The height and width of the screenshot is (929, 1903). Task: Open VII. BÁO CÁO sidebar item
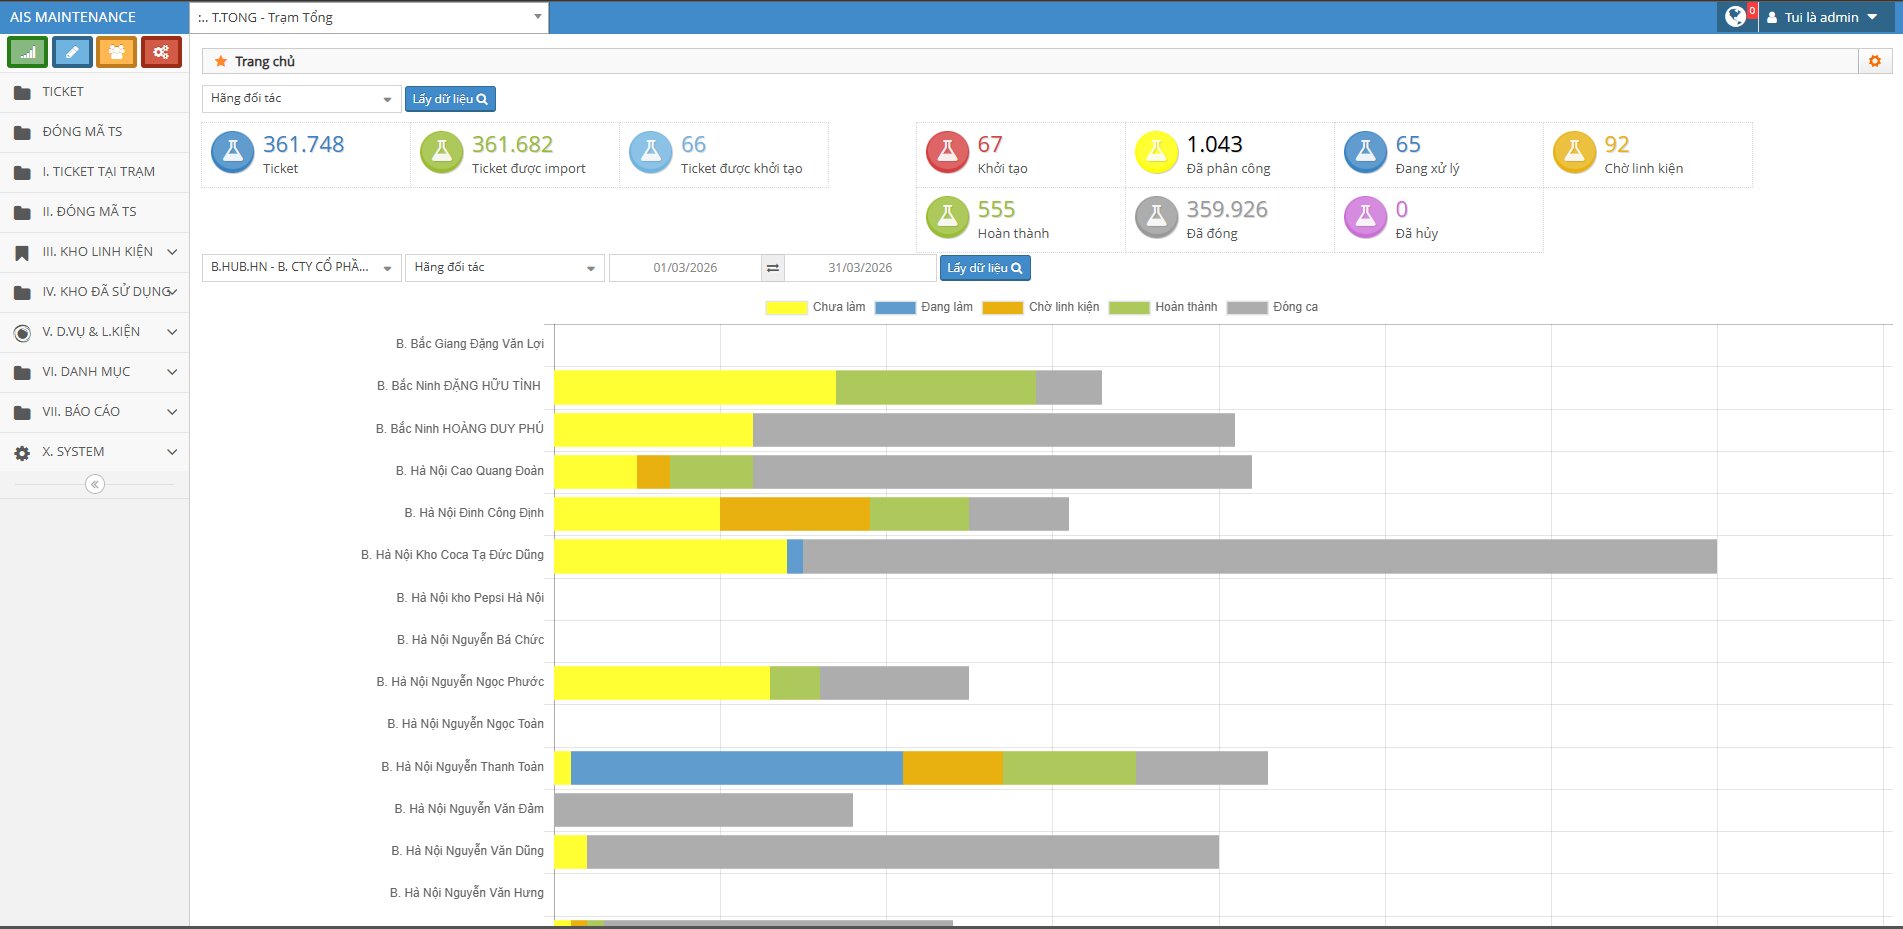[95, 412]
